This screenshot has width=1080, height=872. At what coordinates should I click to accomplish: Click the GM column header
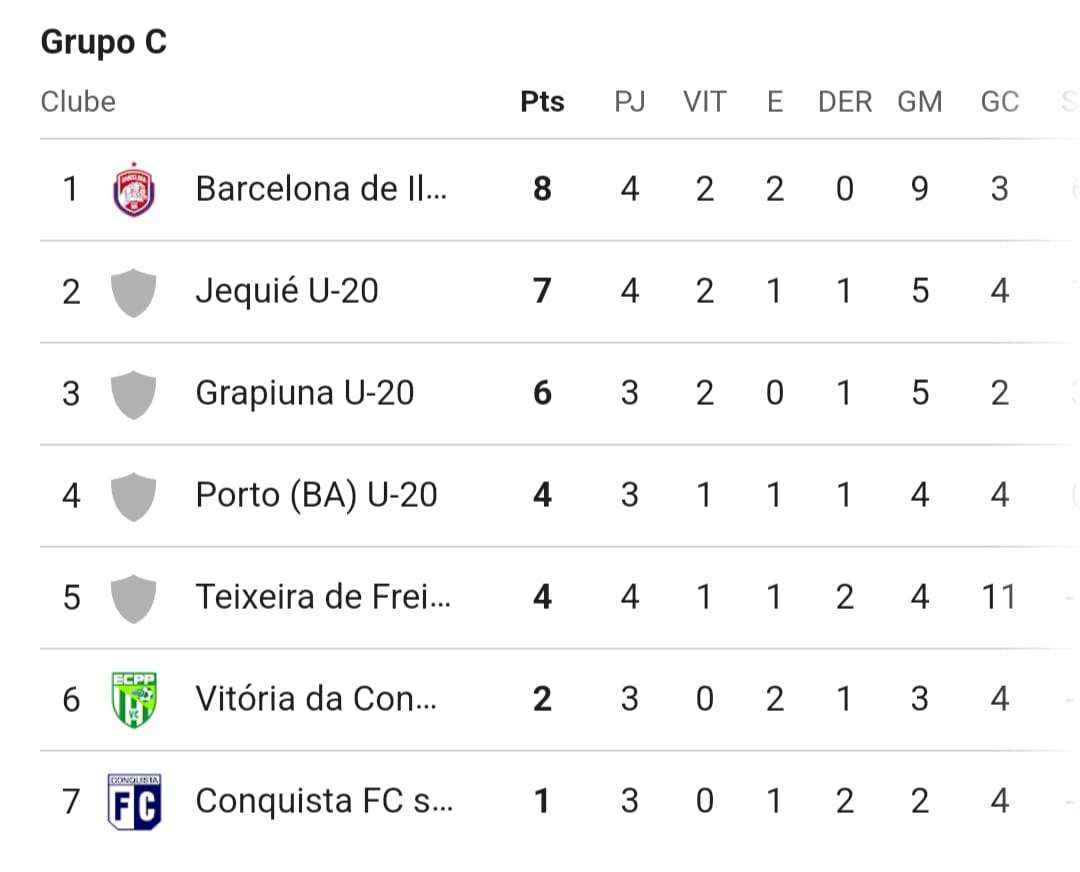(x=920, y=102)
